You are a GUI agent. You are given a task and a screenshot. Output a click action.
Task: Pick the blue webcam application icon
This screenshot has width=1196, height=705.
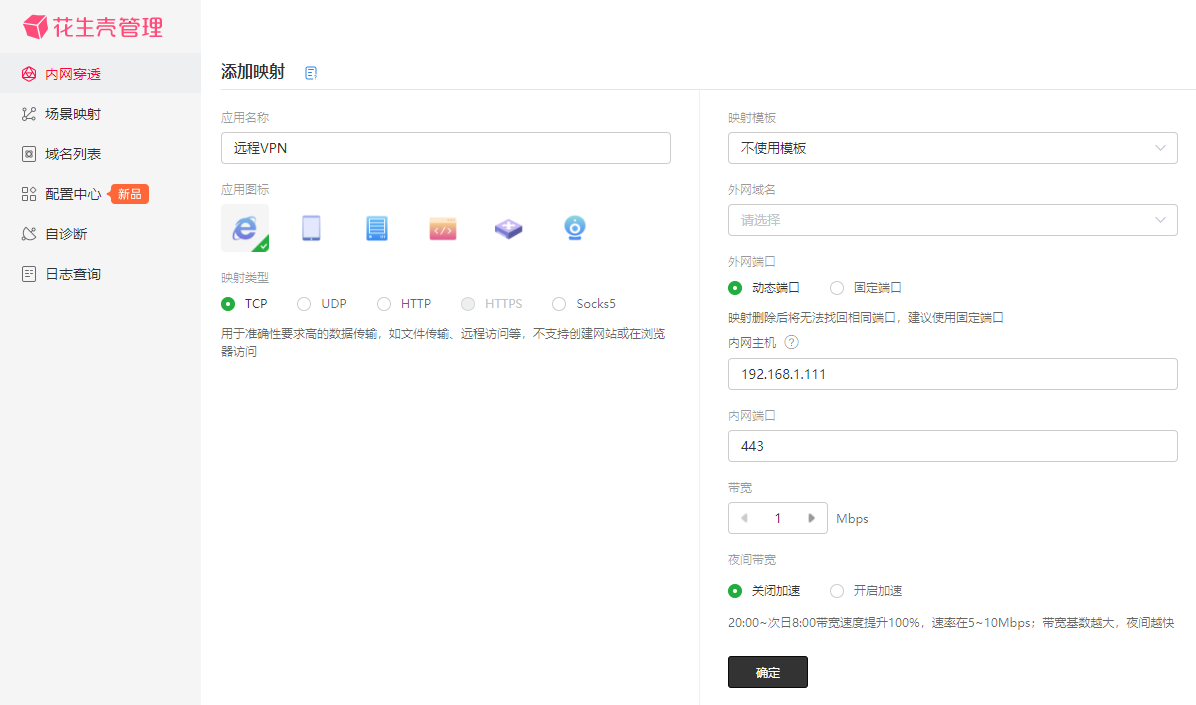pyautogui.click(x=574, y=228)
